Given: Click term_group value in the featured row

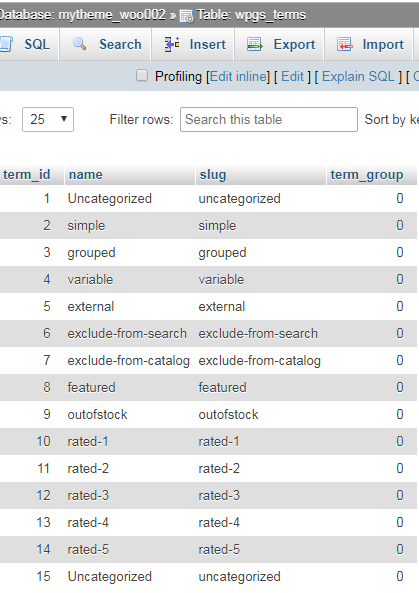Looking at the screenshot, I should 400,387.
